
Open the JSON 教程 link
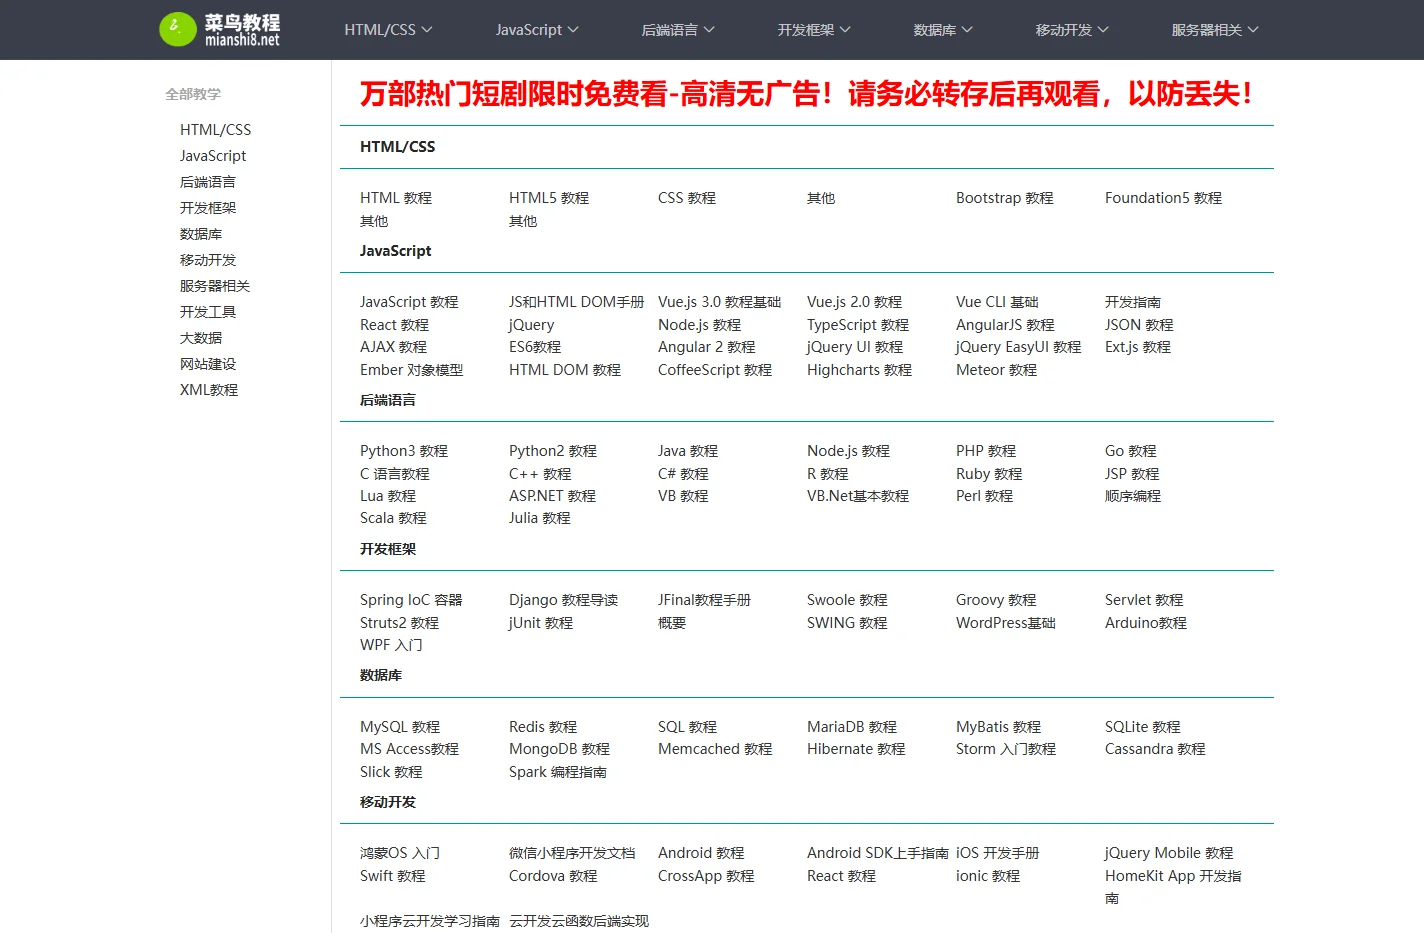click(1139, 325)
